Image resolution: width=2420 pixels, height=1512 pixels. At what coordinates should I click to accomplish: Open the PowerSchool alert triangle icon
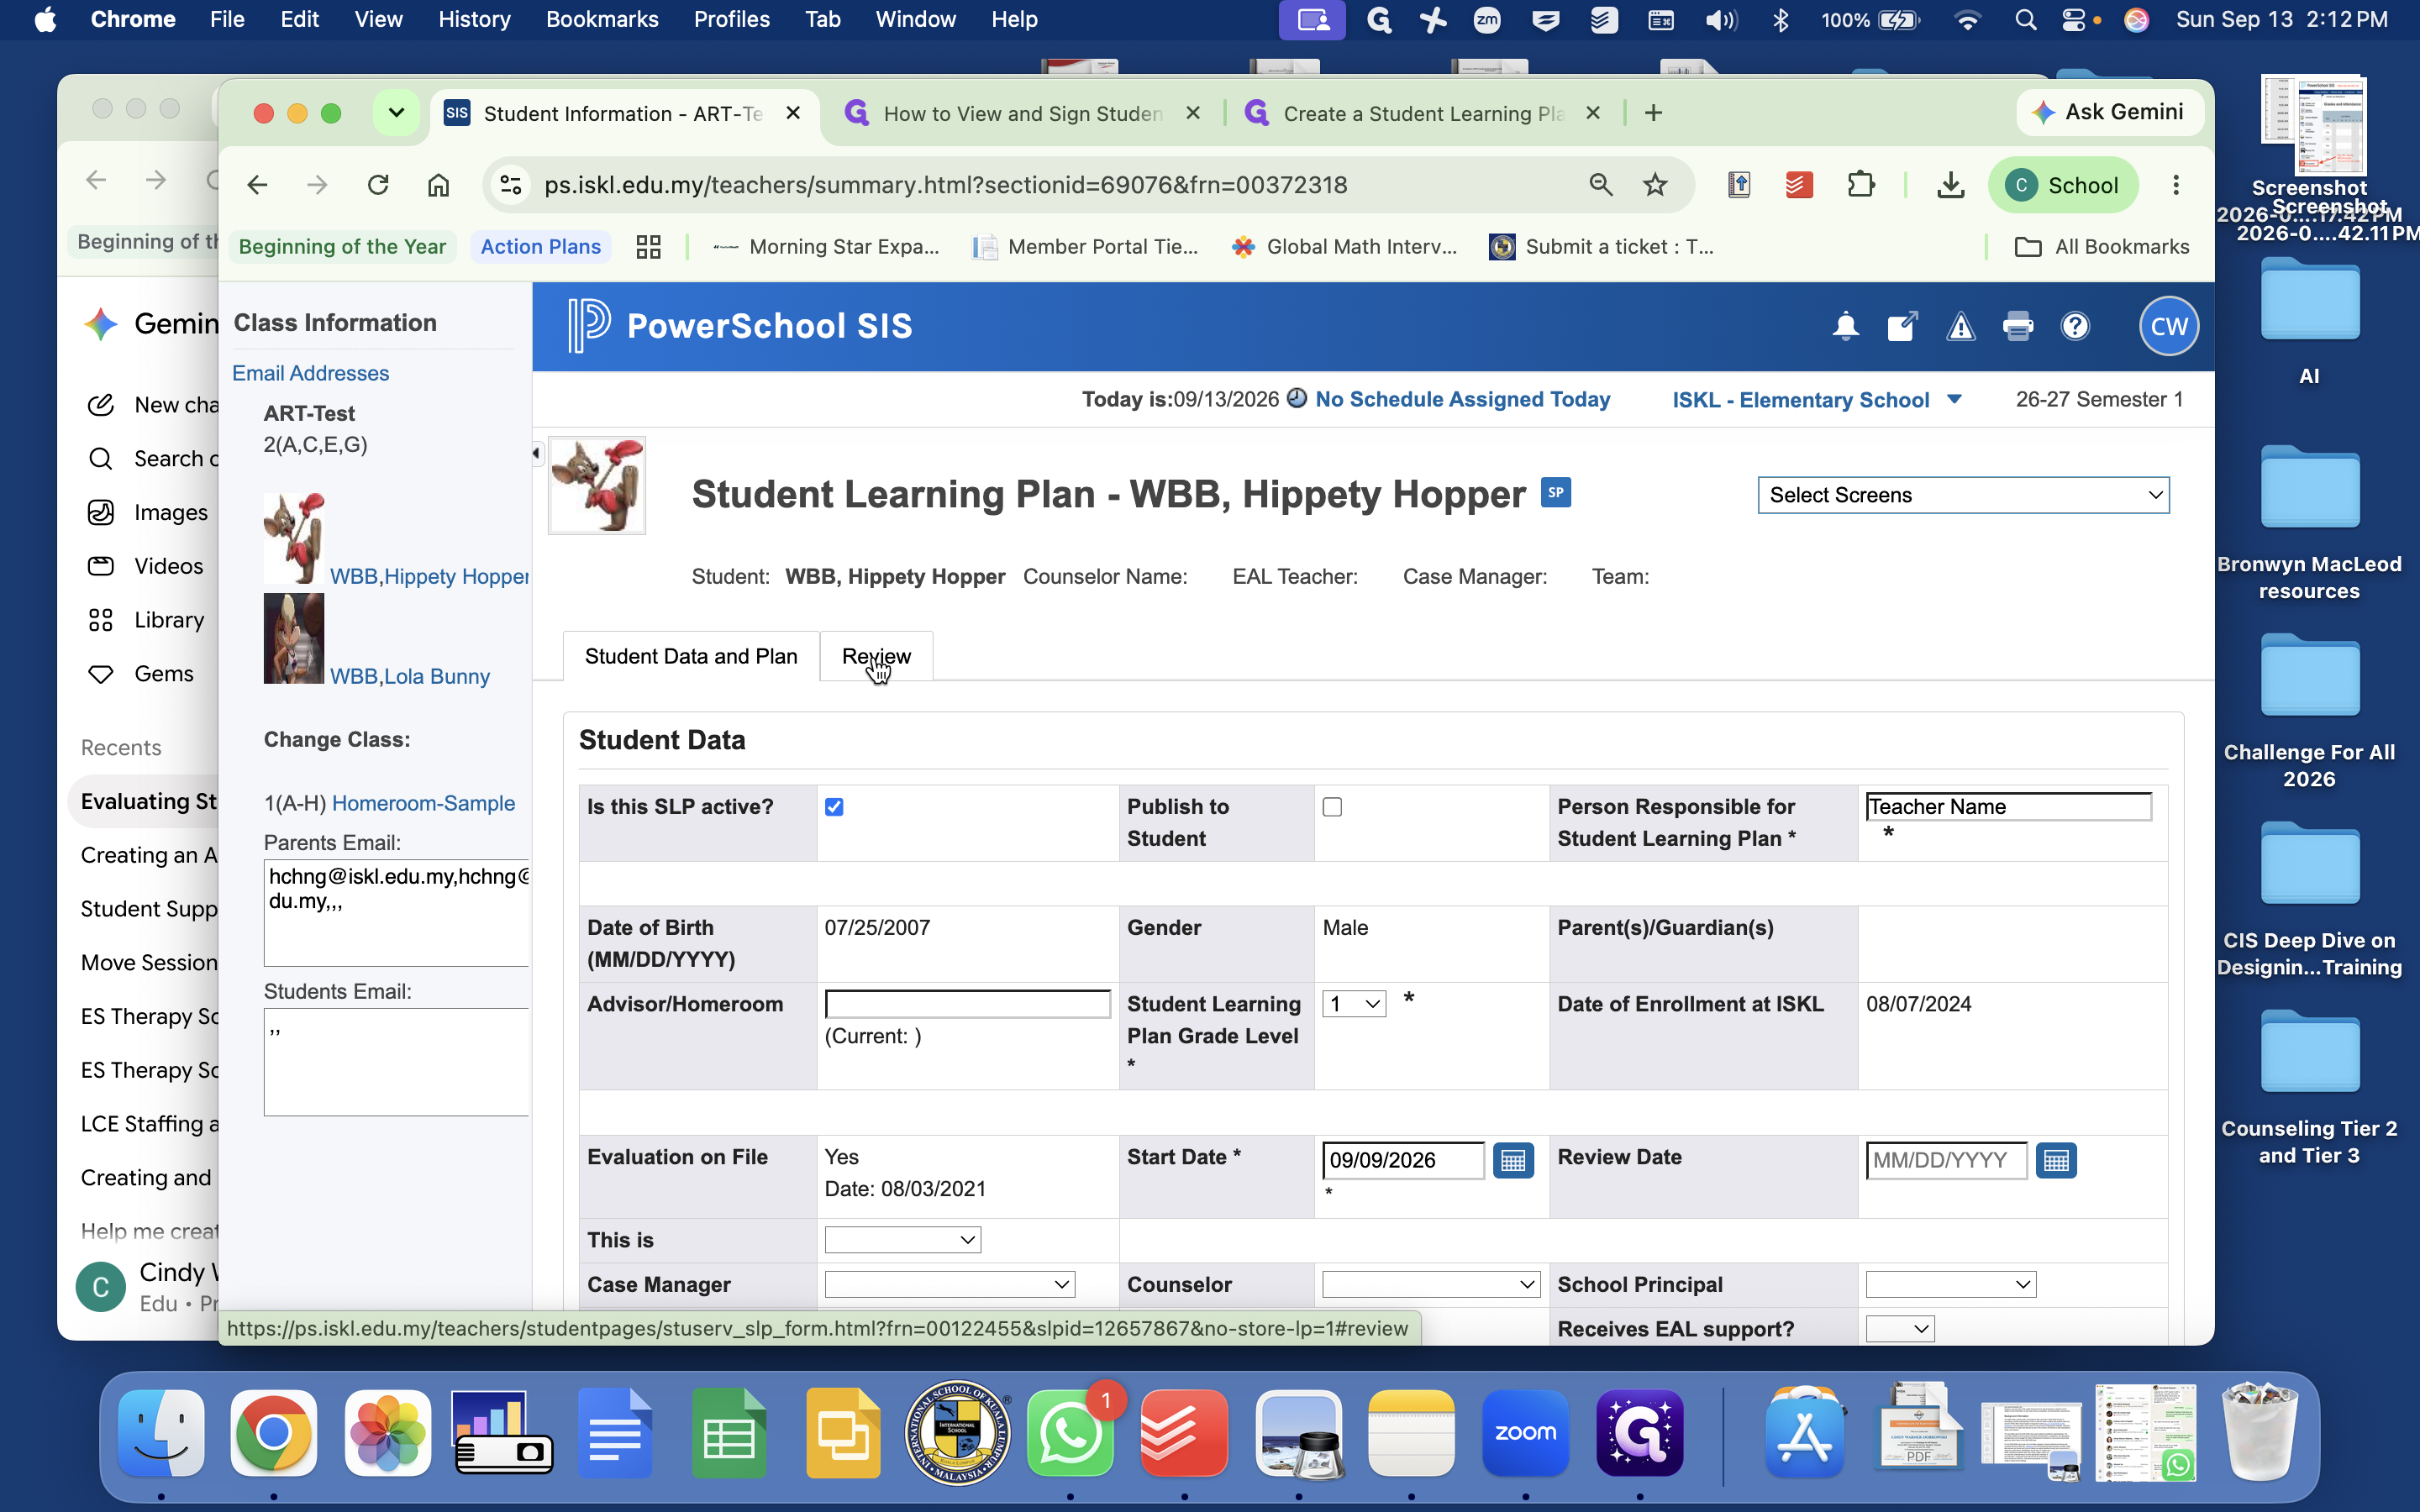tap(1960, 326)
